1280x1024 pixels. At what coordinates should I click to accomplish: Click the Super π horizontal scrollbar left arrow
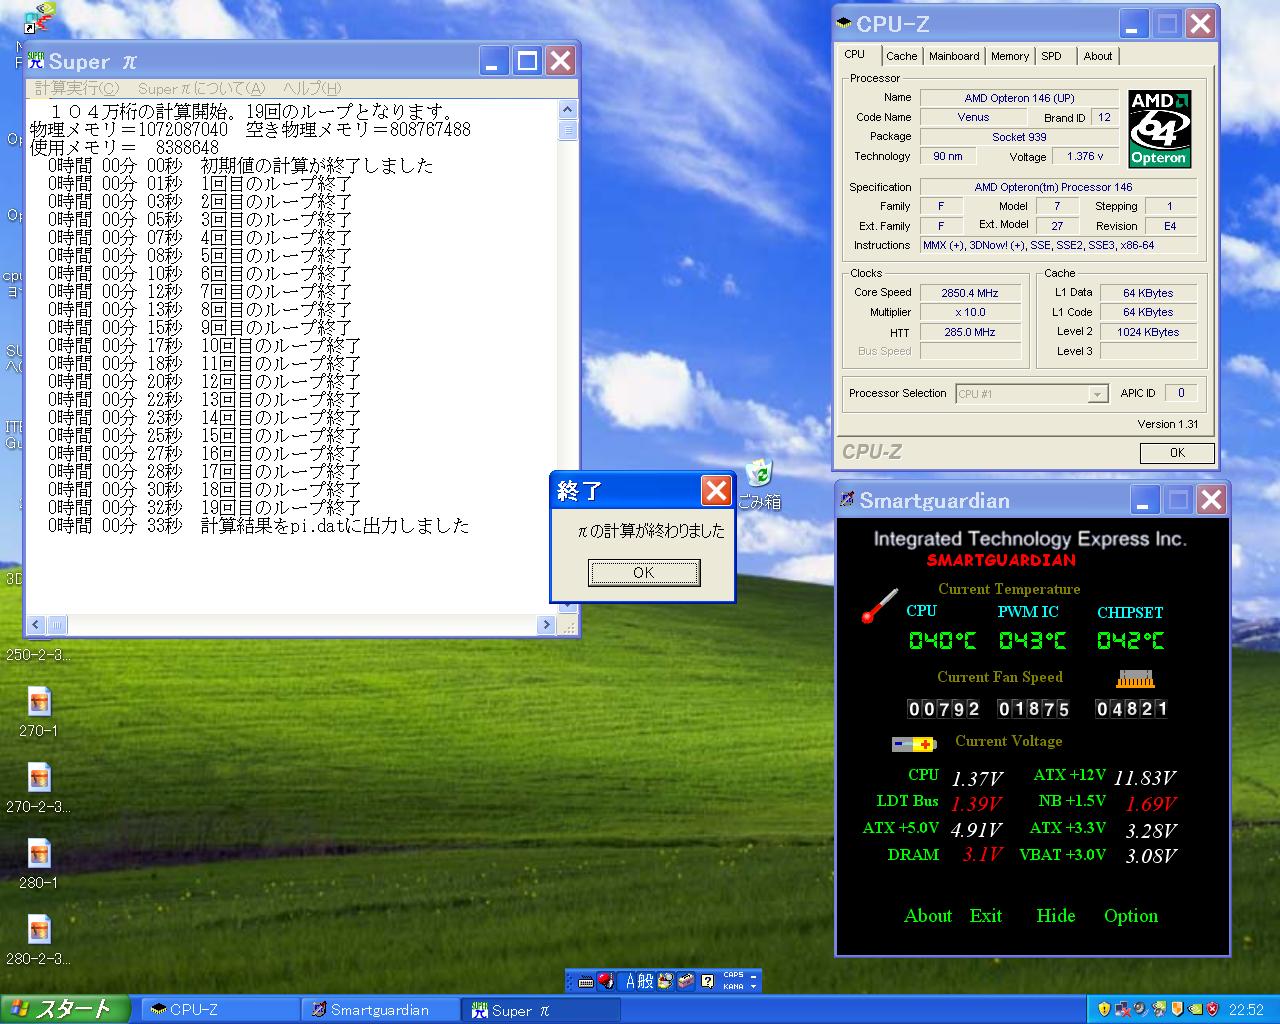[36, 625]
